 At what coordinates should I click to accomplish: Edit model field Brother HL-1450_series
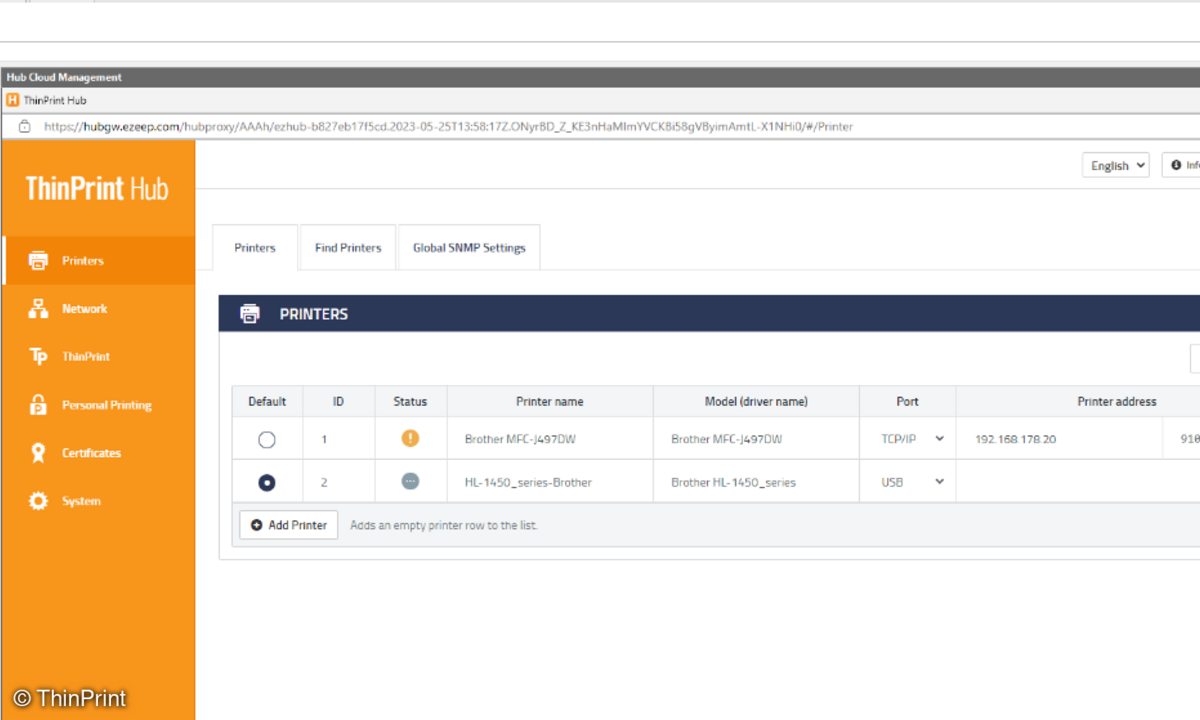click(756, 482)
